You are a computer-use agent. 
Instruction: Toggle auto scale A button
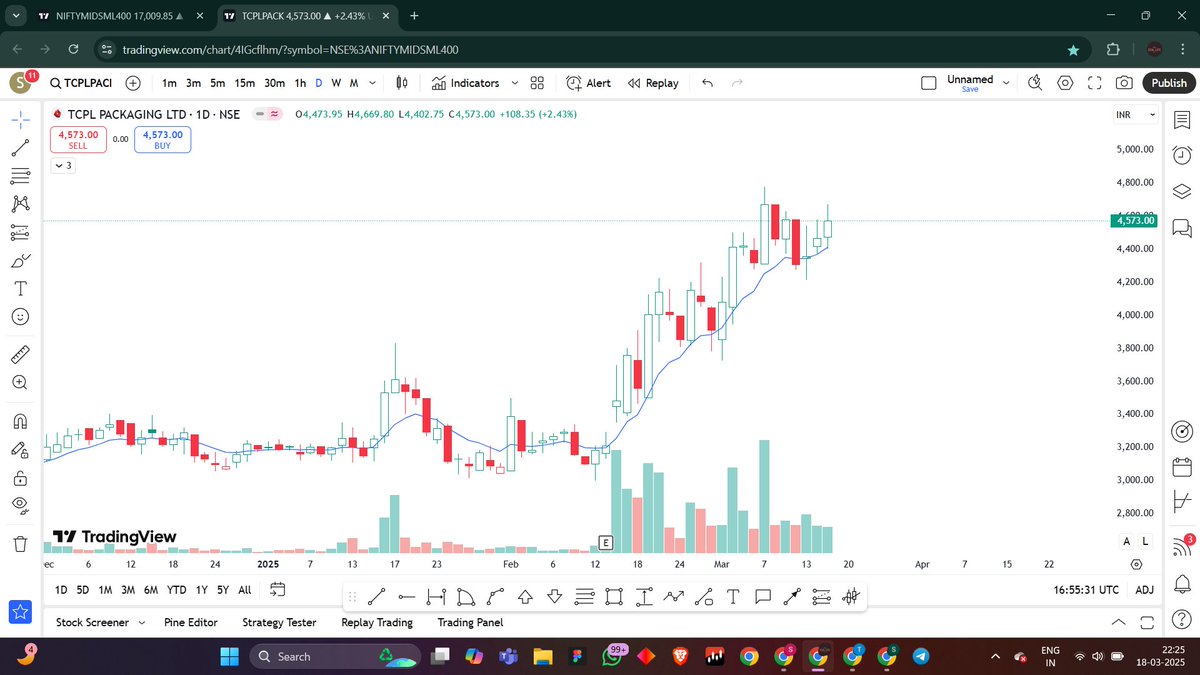(1127, 541)
